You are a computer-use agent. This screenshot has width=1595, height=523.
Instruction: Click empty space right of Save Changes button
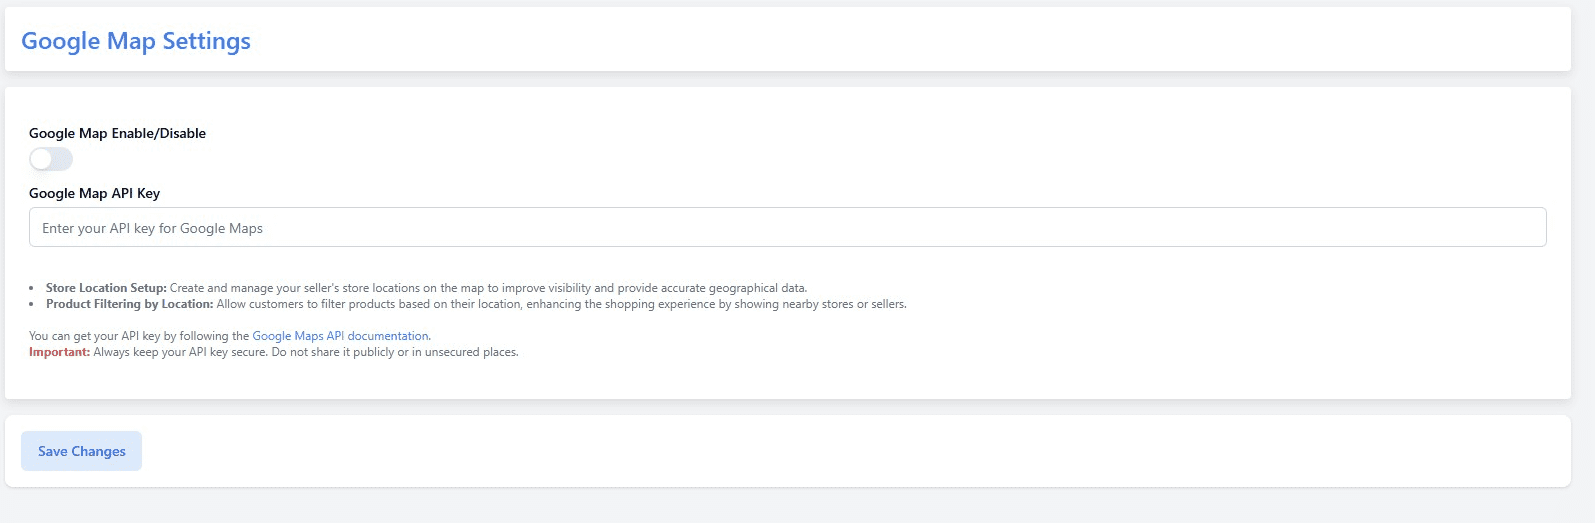[850, 451]
